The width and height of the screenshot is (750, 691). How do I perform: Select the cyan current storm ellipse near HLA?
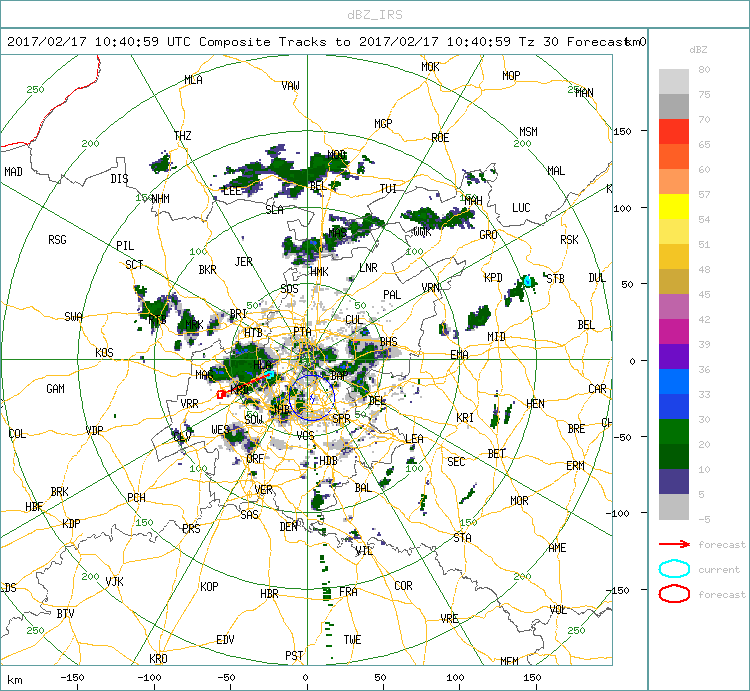[x=269, y=374]
